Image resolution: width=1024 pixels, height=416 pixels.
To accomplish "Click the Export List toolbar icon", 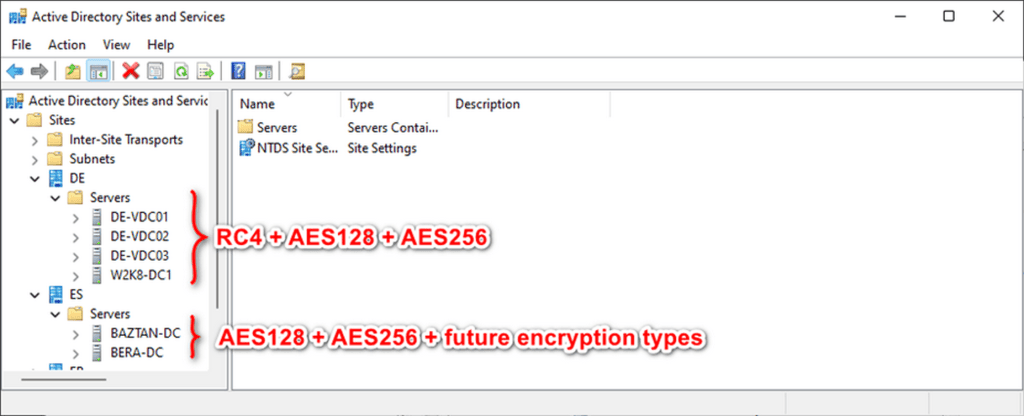I will 206,71.
